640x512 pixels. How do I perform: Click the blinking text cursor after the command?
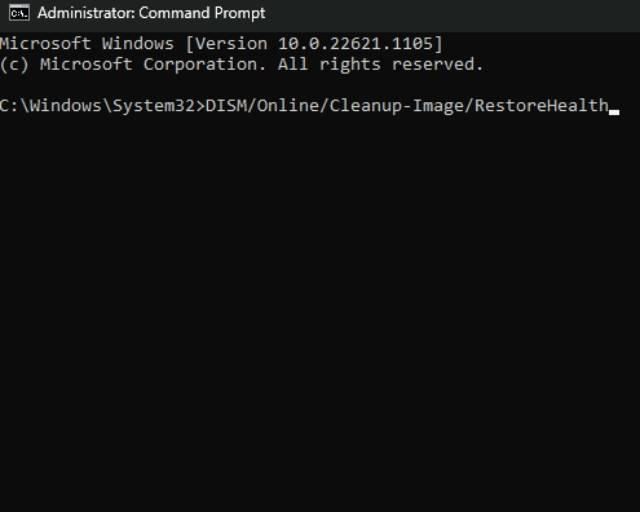614,110
